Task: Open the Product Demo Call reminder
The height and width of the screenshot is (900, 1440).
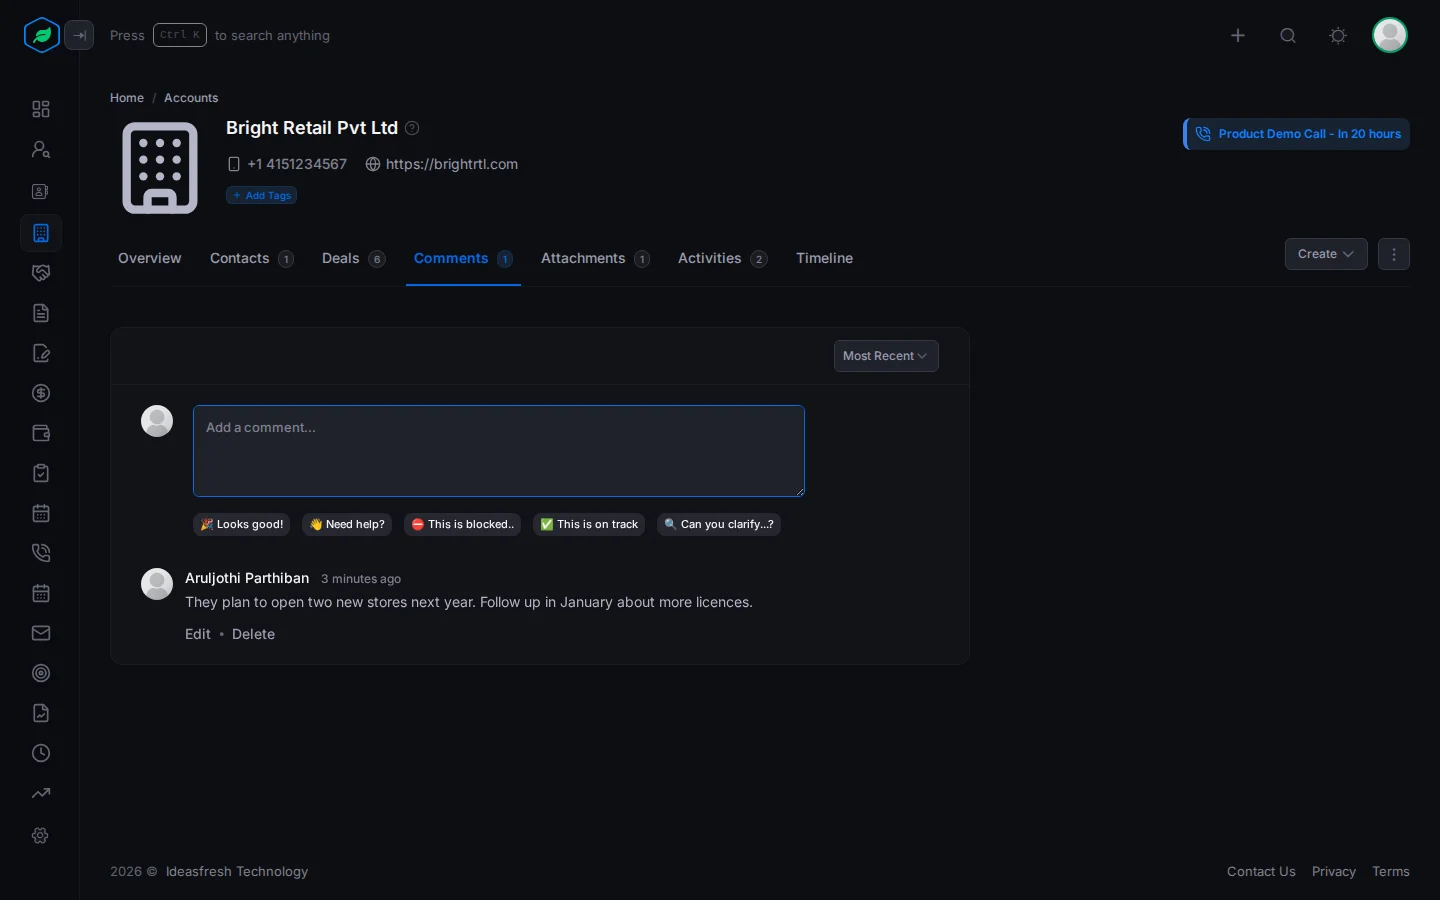Action: (1297, 134)
